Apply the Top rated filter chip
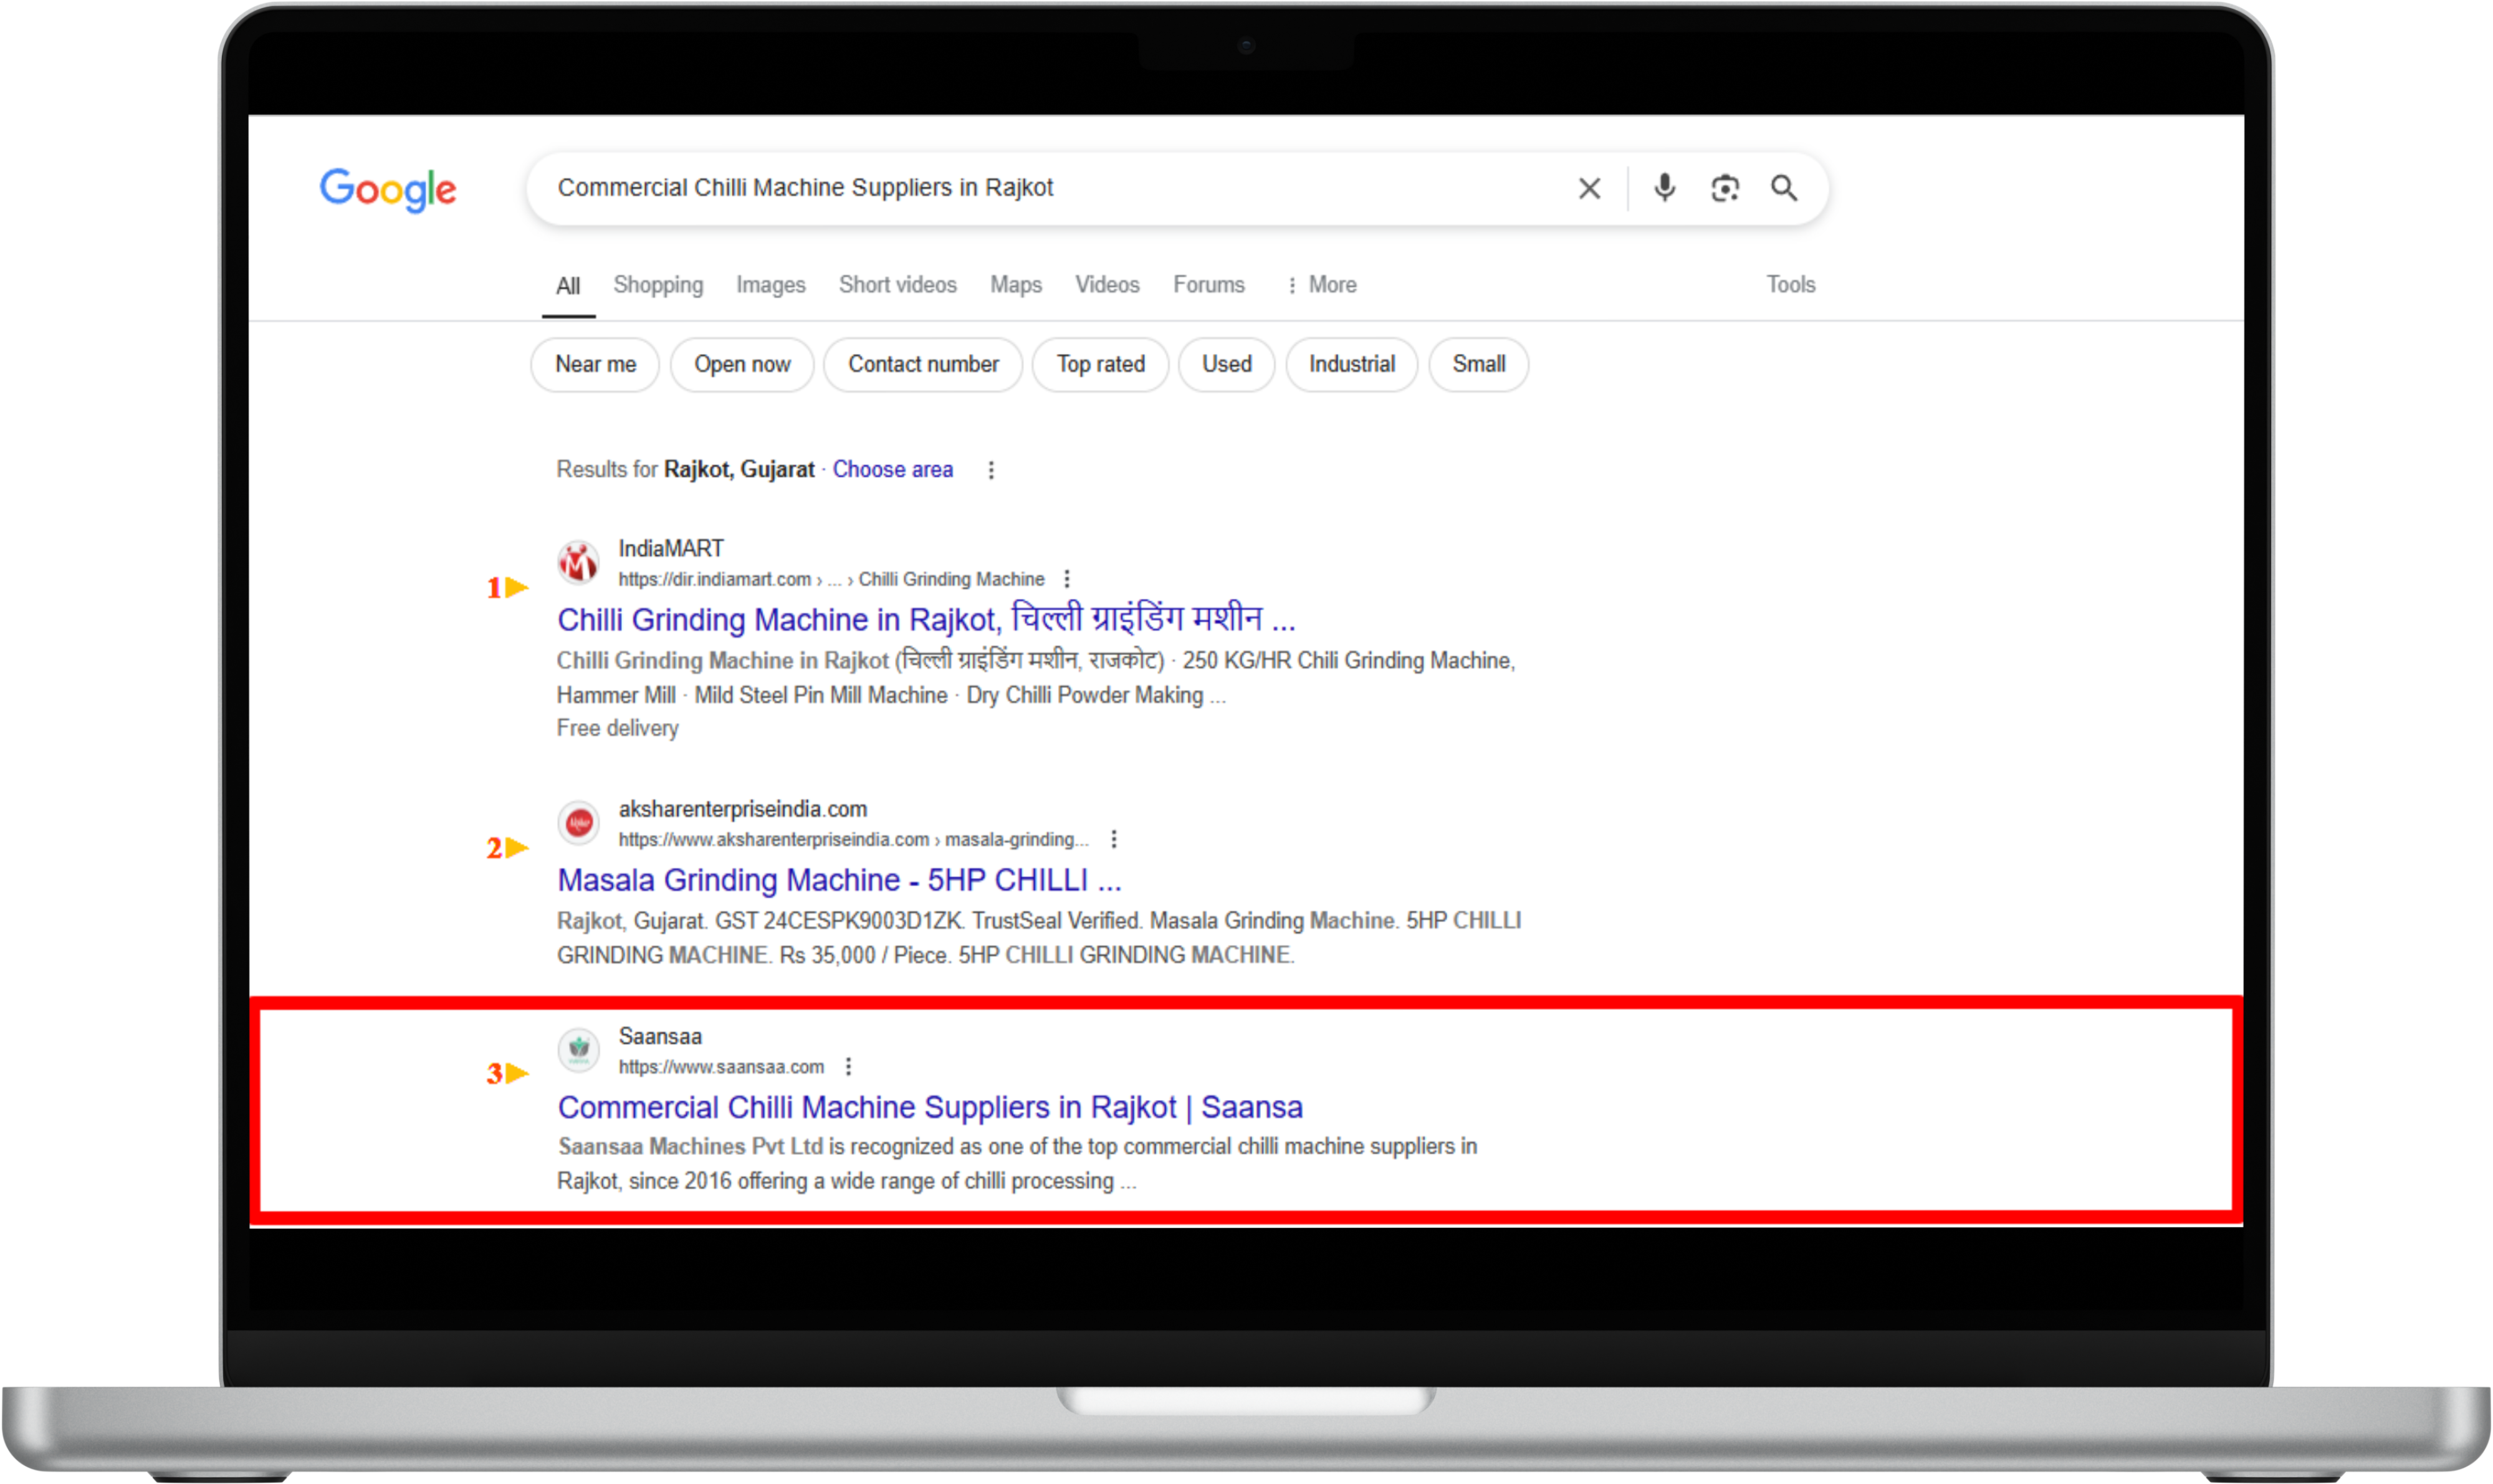Image resolution: width=2493 pixels, height=1484 pixels. pos(1100,364)
